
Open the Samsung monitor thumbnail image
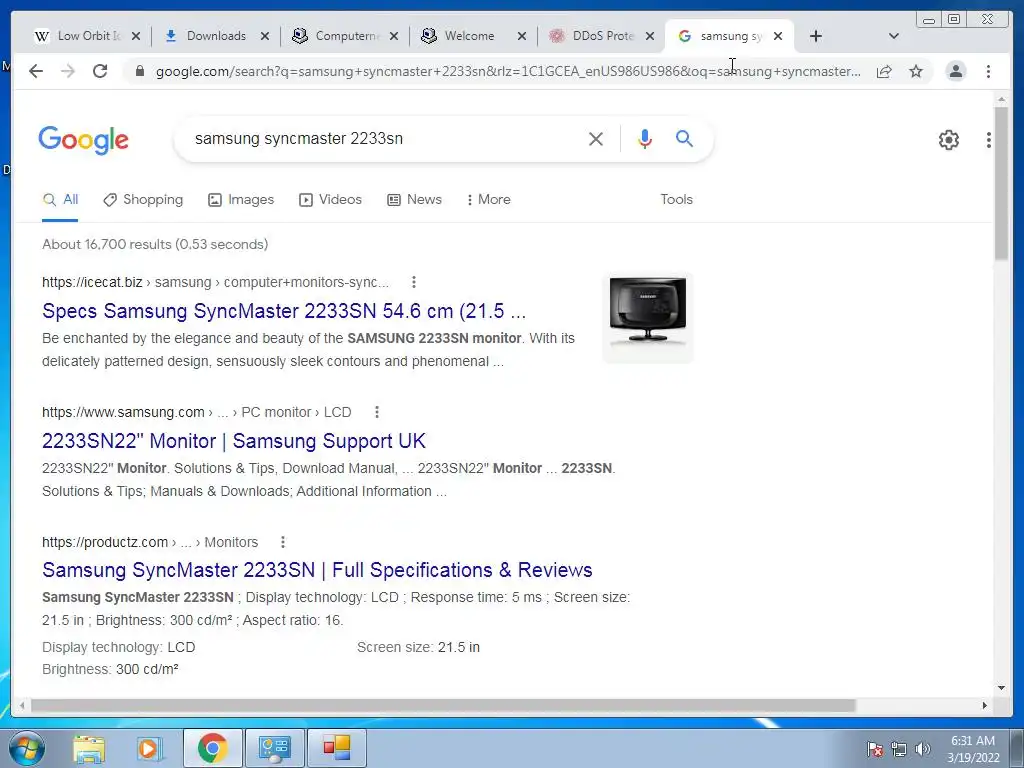[x=648, y=317]
